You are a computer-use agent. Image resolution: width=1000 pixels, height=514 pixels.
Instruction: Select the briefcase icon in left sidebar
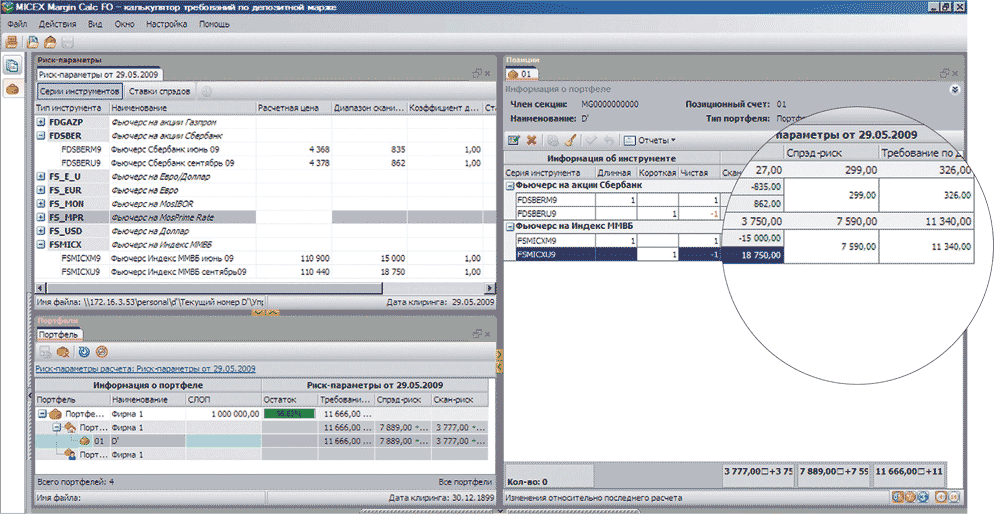(12, 89)
